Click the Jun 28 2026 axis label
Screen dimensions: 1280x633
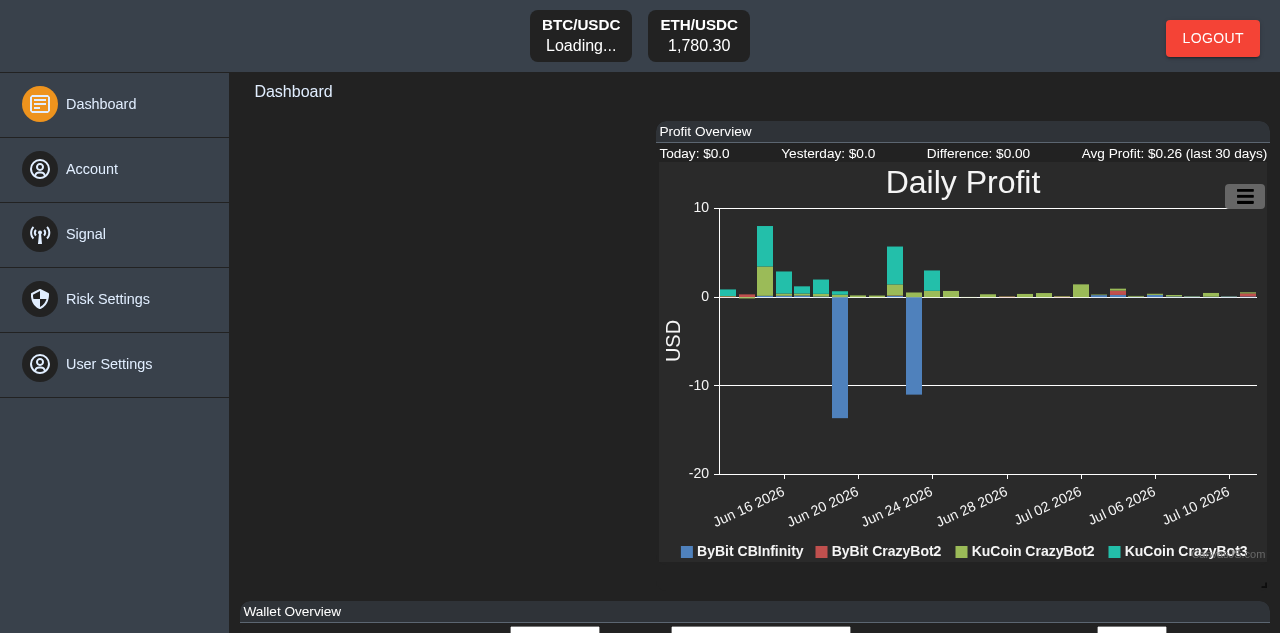tap(972, 506)
